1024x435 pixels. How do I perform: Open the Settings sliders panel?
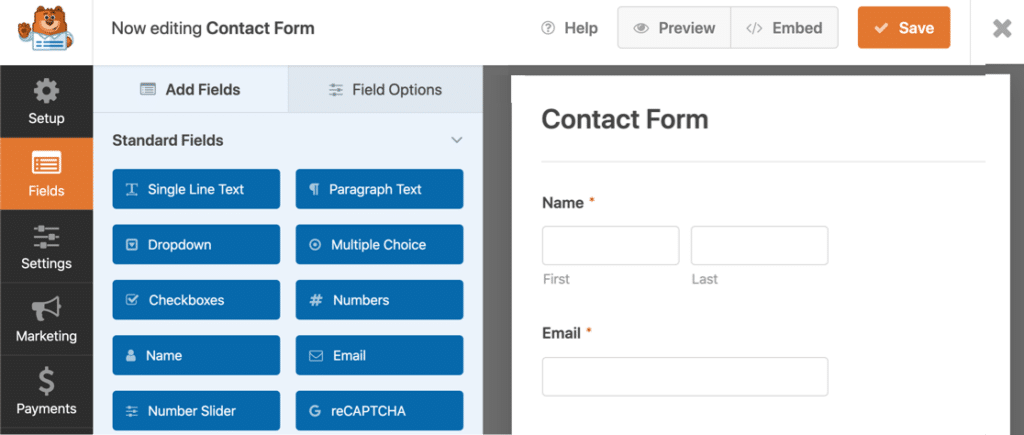[46, 247]
